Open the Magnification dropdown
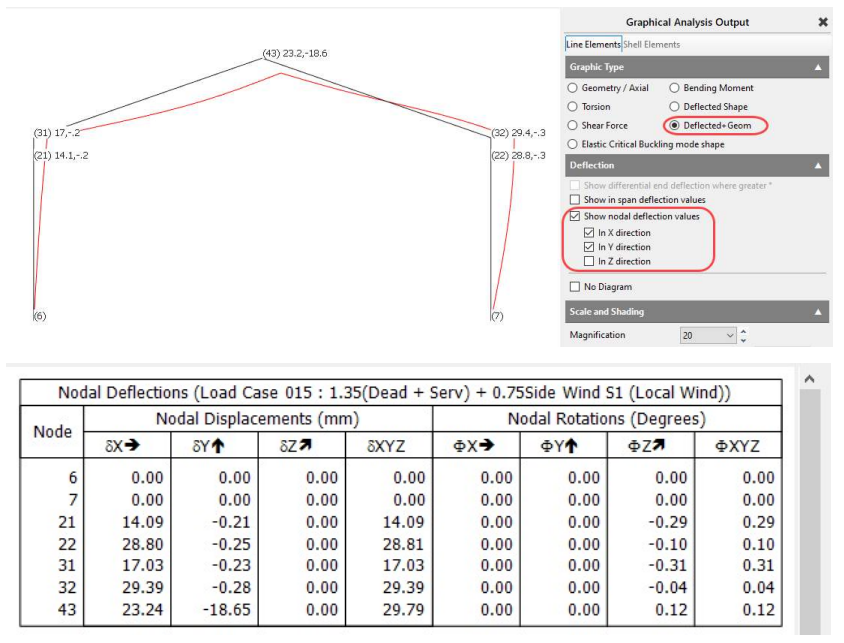The height and width of the screenshot is (643, 844). coord(728,336)
